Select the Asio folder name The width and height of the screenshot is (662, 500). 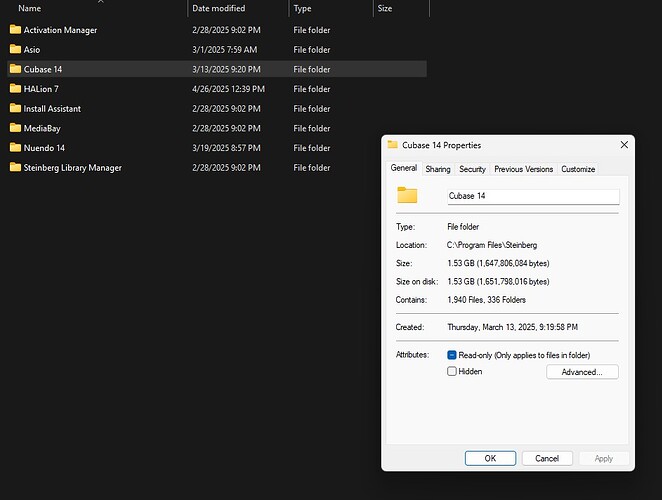(32, 49)
